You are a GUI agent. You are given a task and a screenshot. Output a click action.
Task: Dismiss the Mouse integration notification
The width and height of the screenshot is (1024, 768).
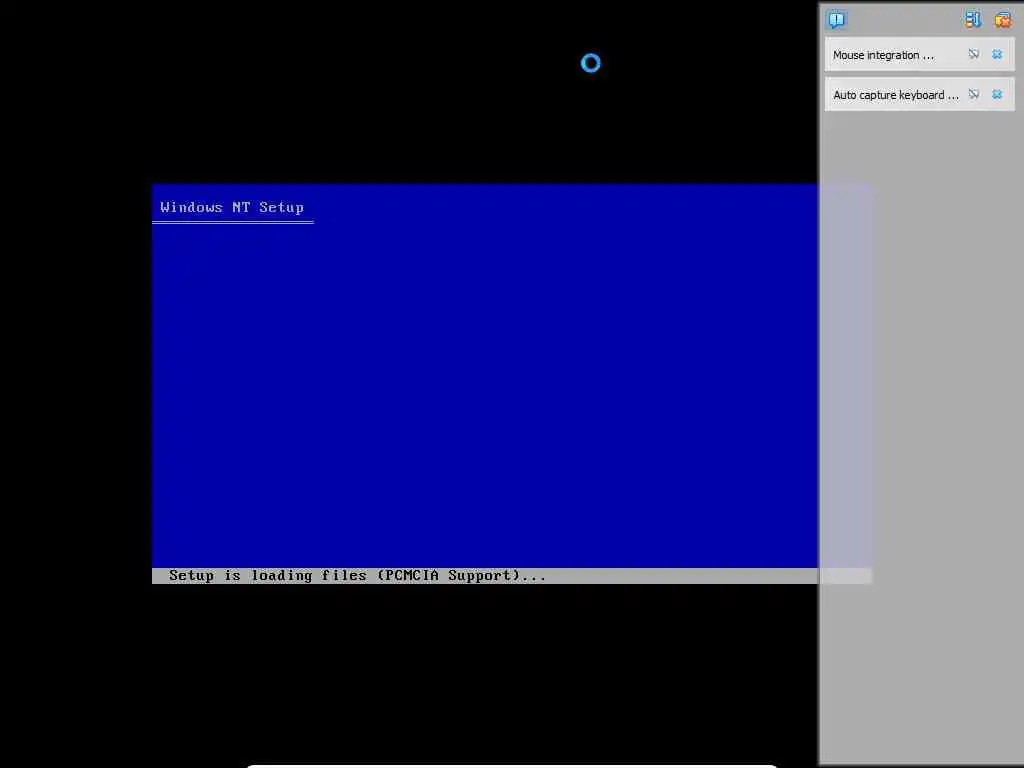[997, 54]
